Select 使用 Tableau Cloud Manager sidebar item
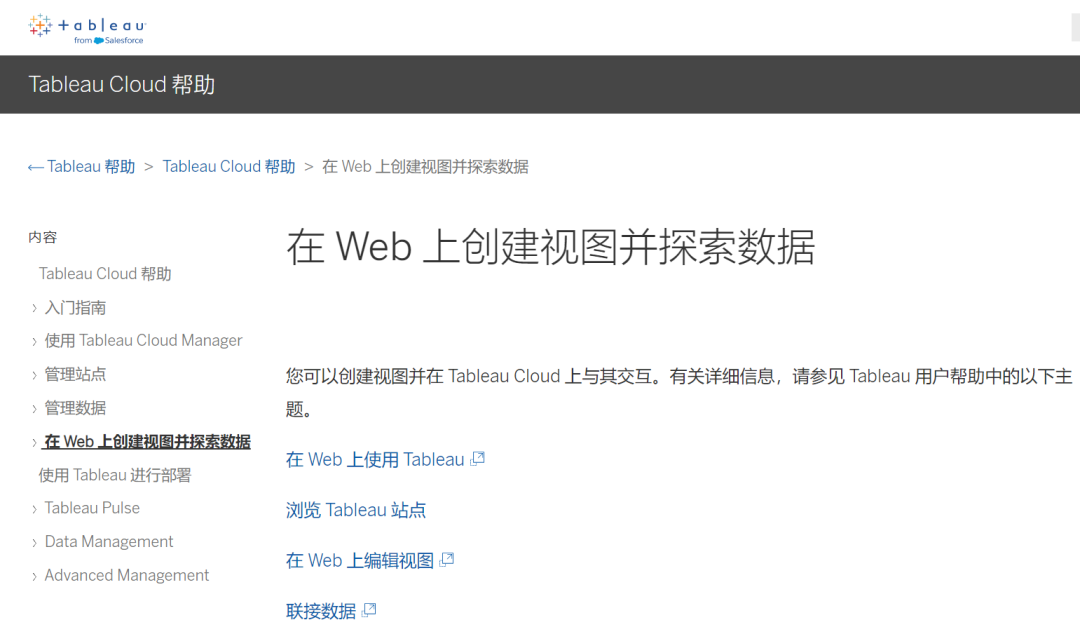 point(143,340)
